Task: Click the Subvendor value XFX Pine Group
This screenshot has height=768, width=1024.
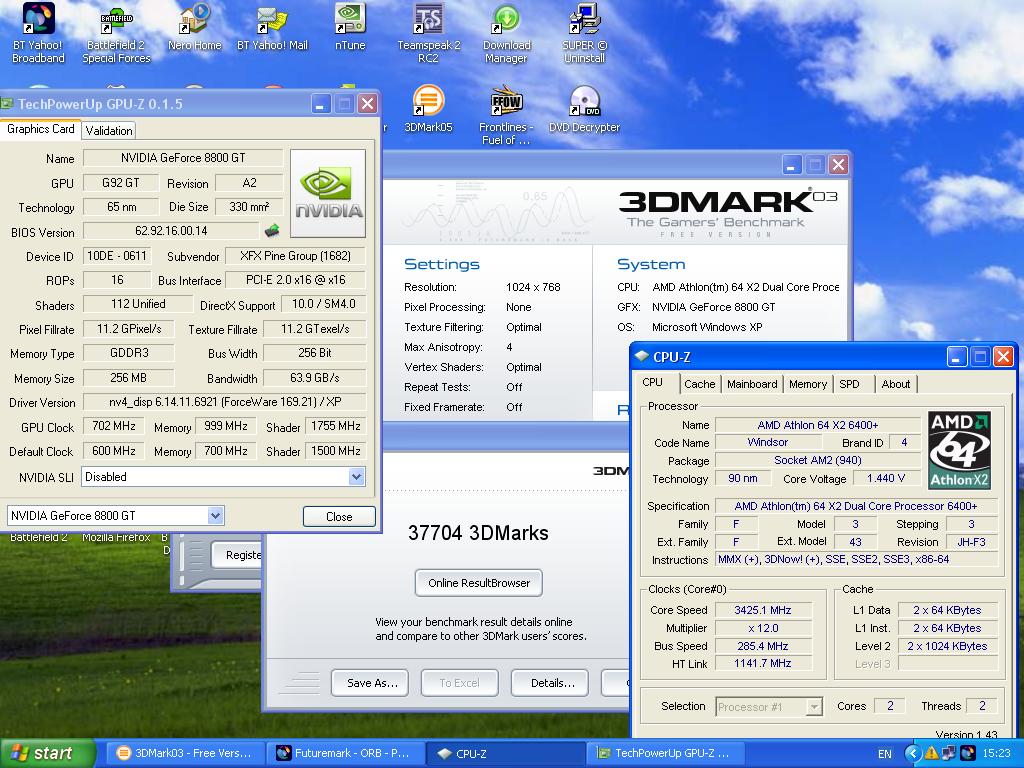Action: point(295,256)
